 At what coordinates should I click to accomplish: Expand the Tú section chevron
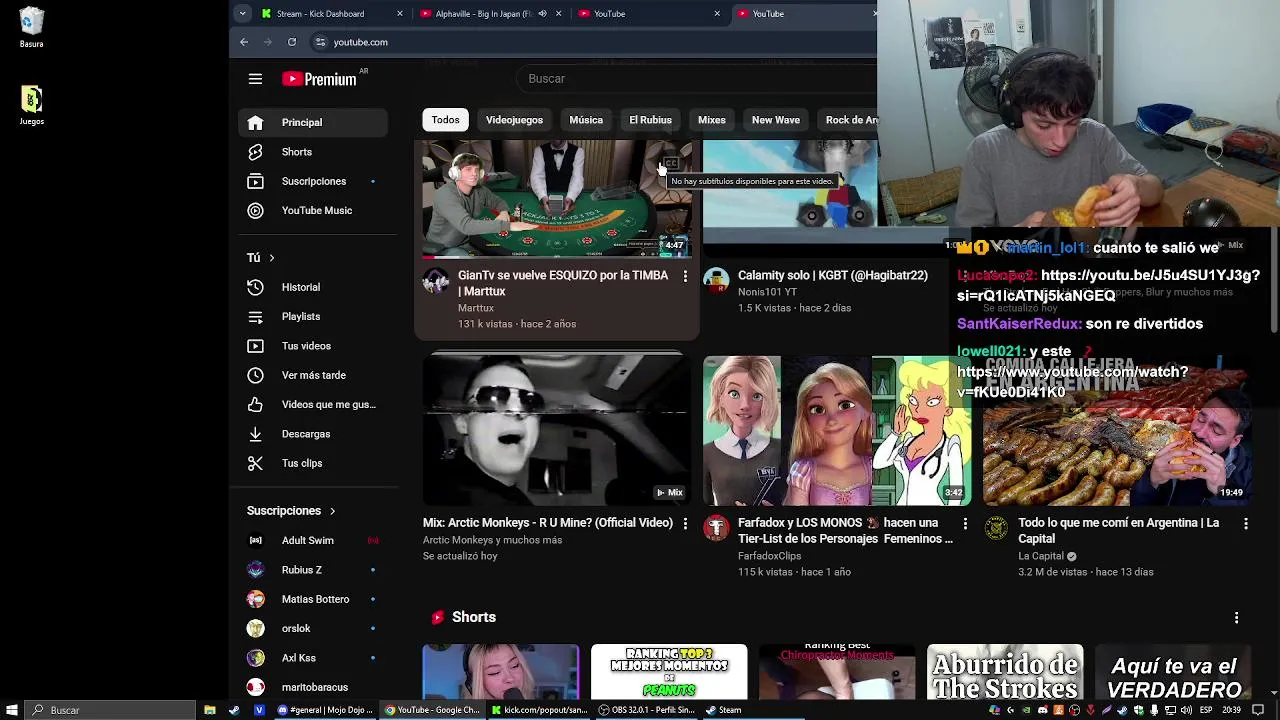271,258
